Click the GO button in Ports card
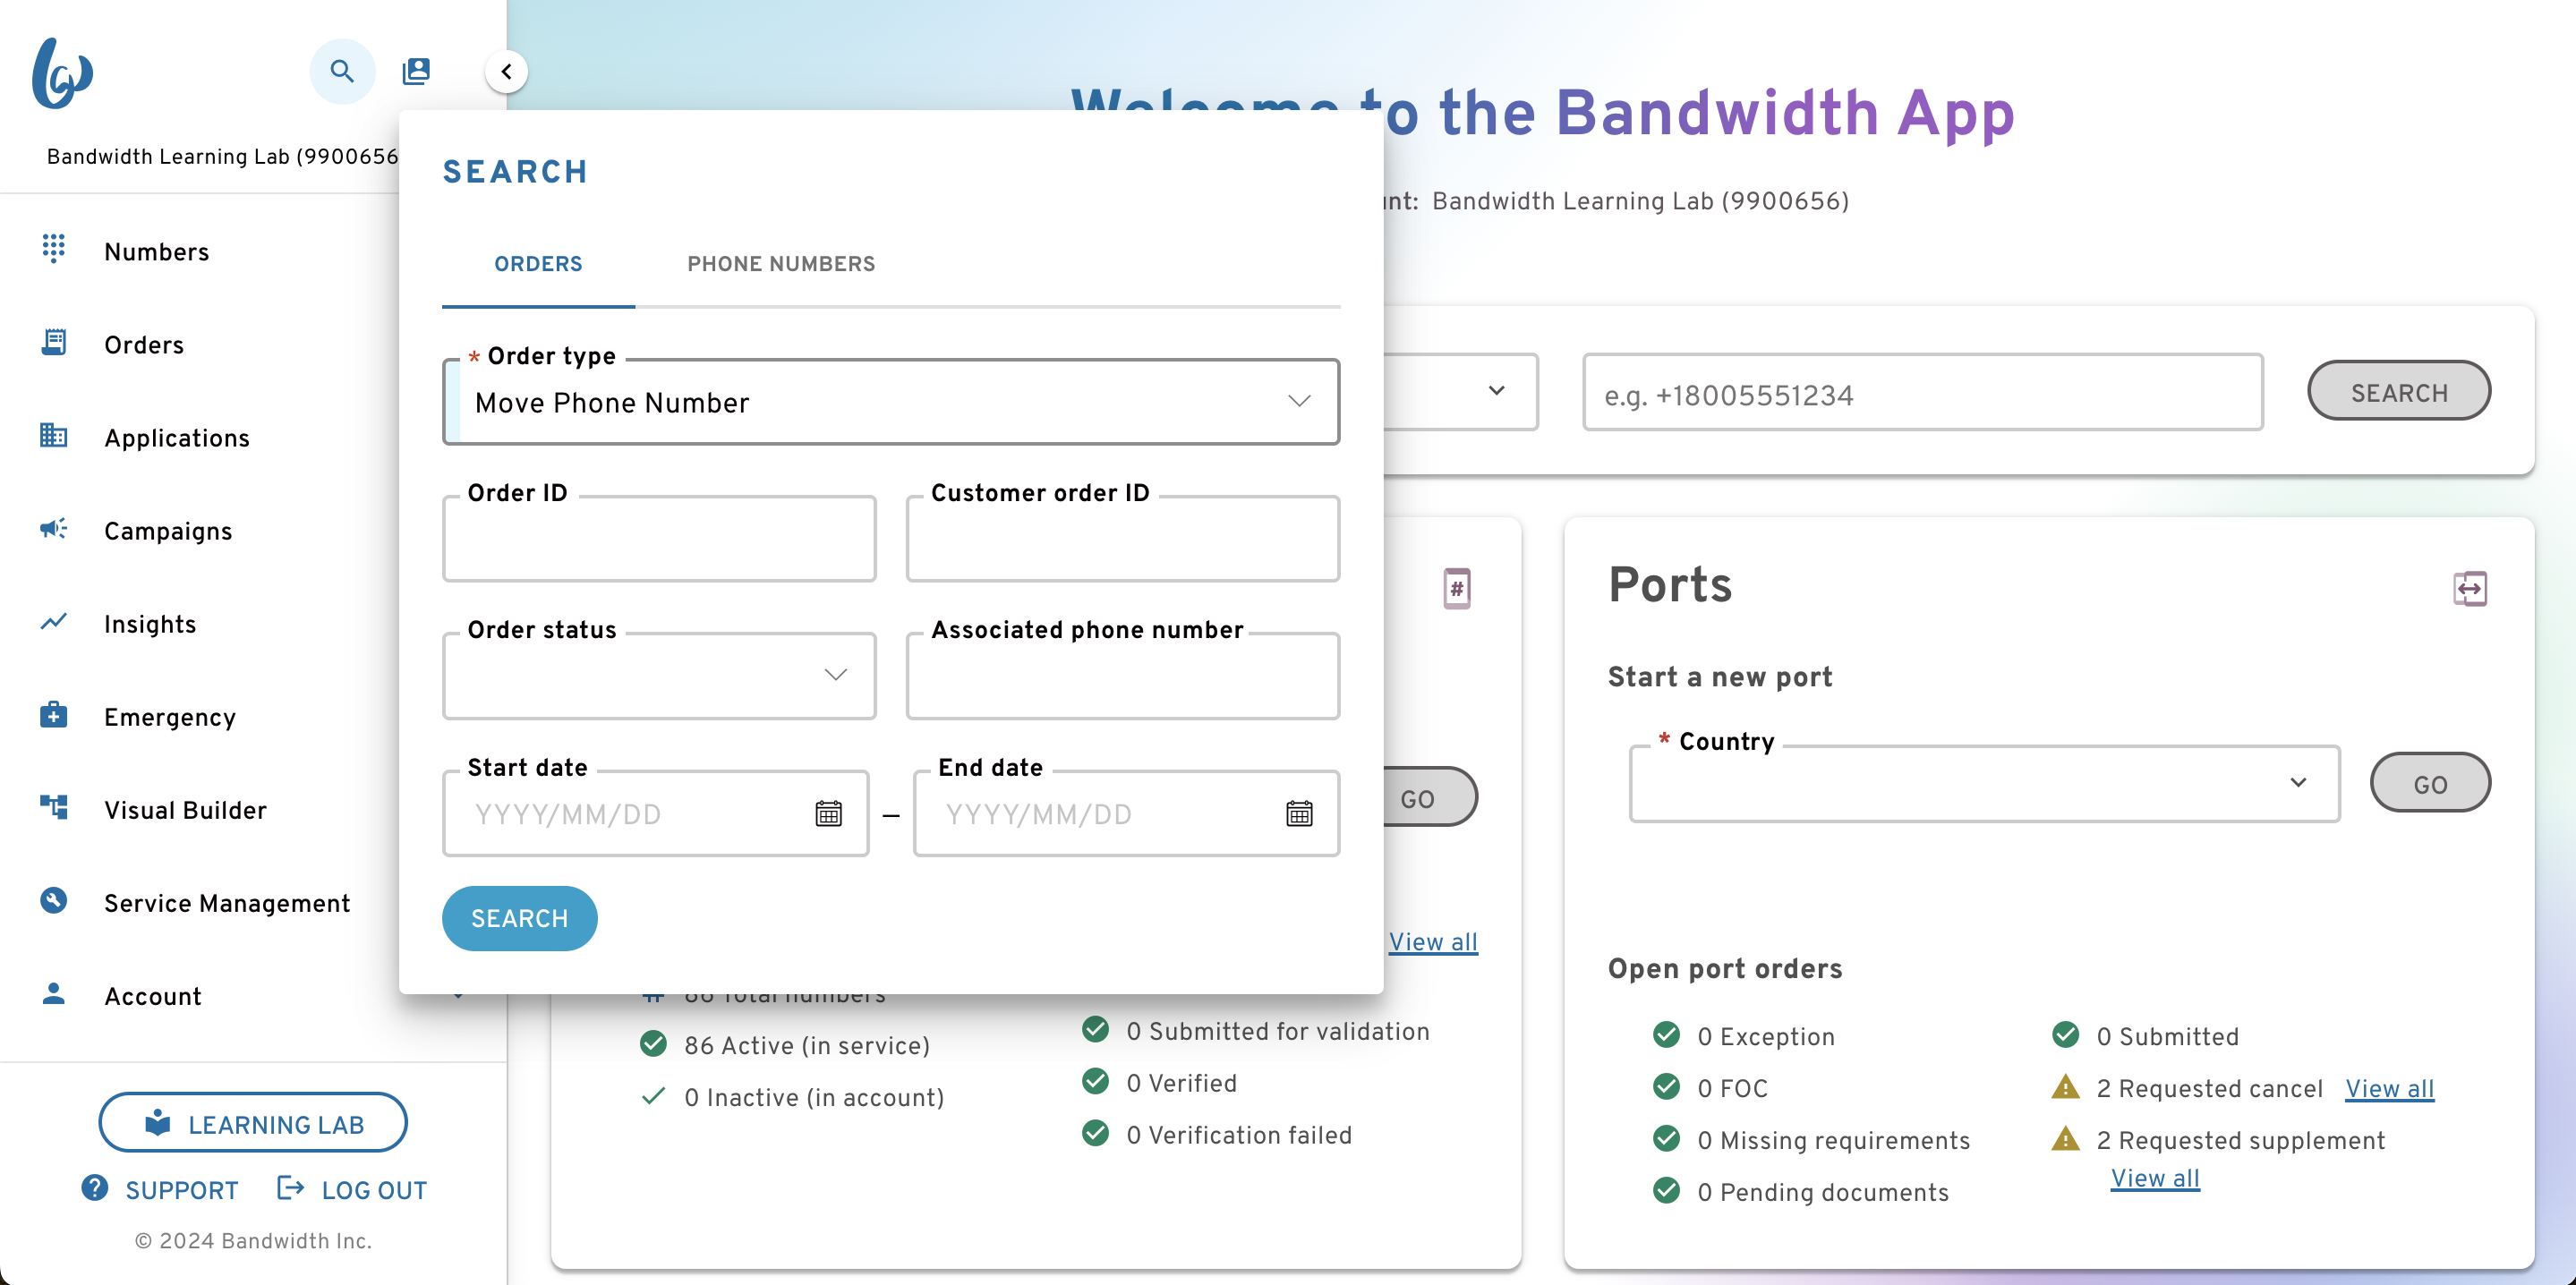 click(2430, 783)
